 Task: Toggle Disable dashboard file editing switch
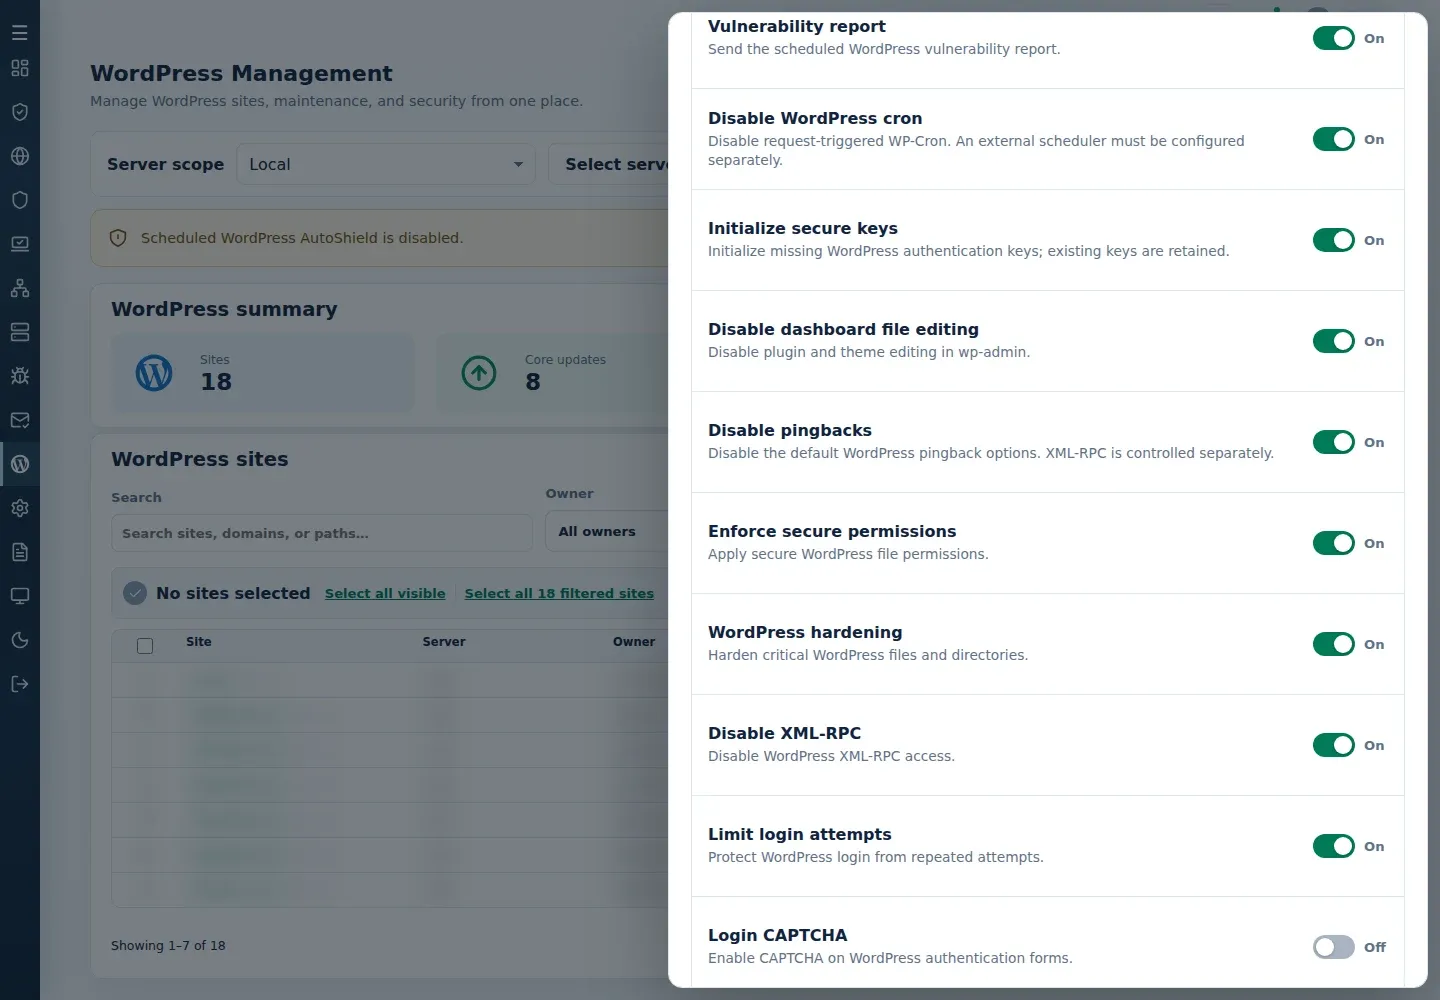(1334, 341)
